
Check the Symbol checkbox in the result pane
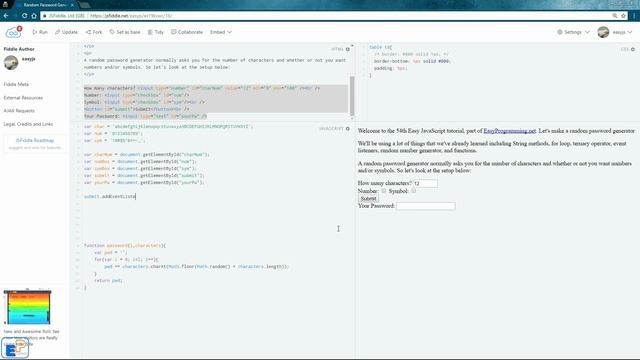[413, 191]
